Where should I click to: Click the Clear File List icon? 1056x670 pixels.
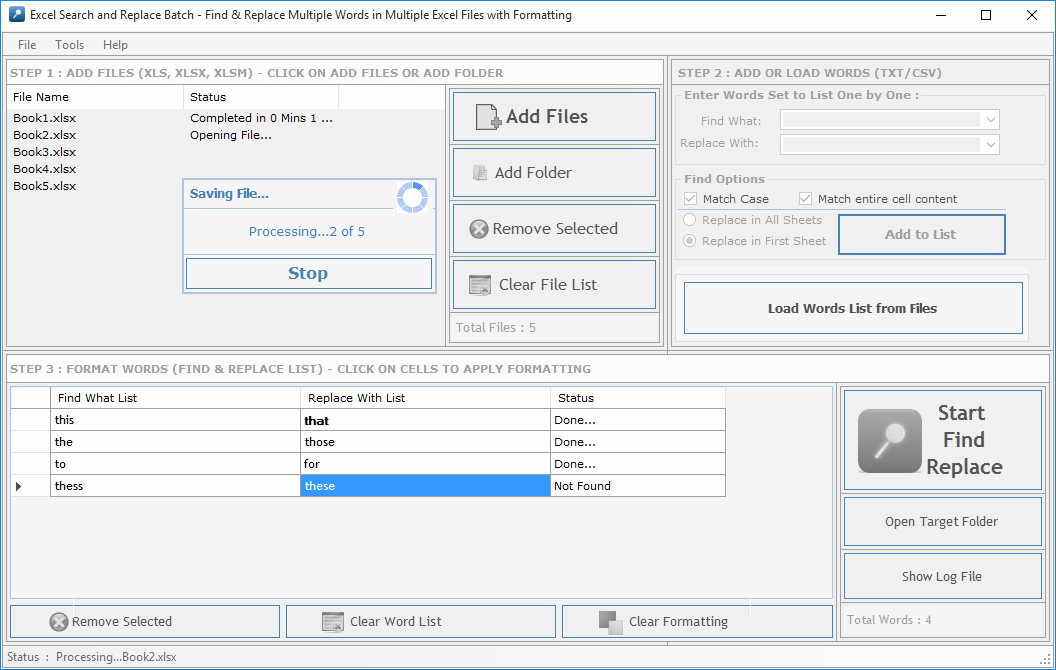[x=480, y=285]
